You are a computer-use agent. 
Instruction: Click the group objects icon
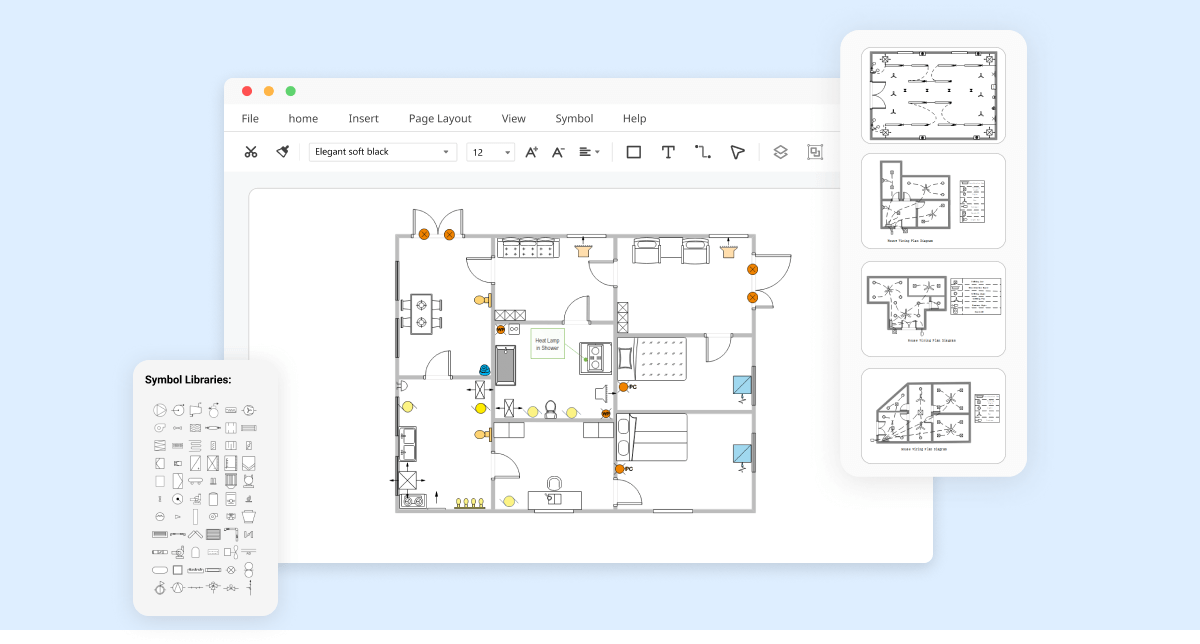pos(814,151)
